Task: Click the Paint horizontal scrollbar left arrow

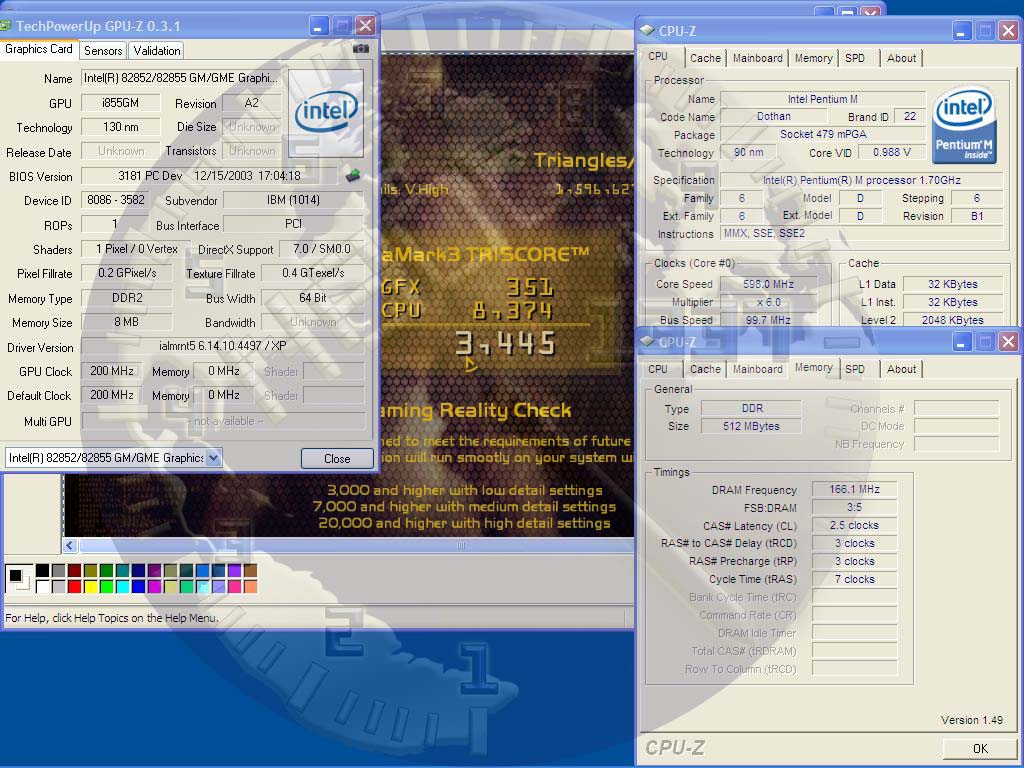Action: click(70, 545)
